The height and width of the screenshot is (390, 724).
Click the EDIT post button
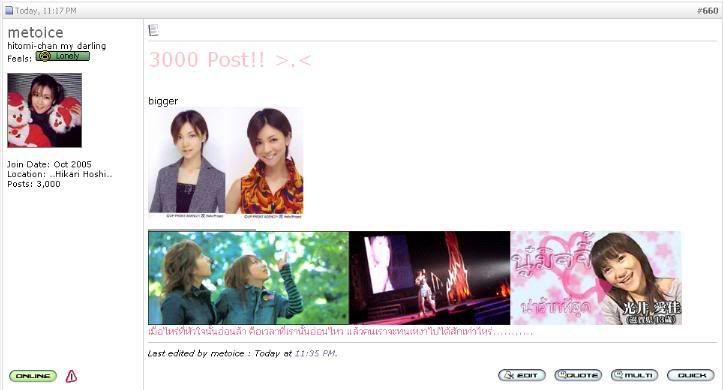pos(522,375)
